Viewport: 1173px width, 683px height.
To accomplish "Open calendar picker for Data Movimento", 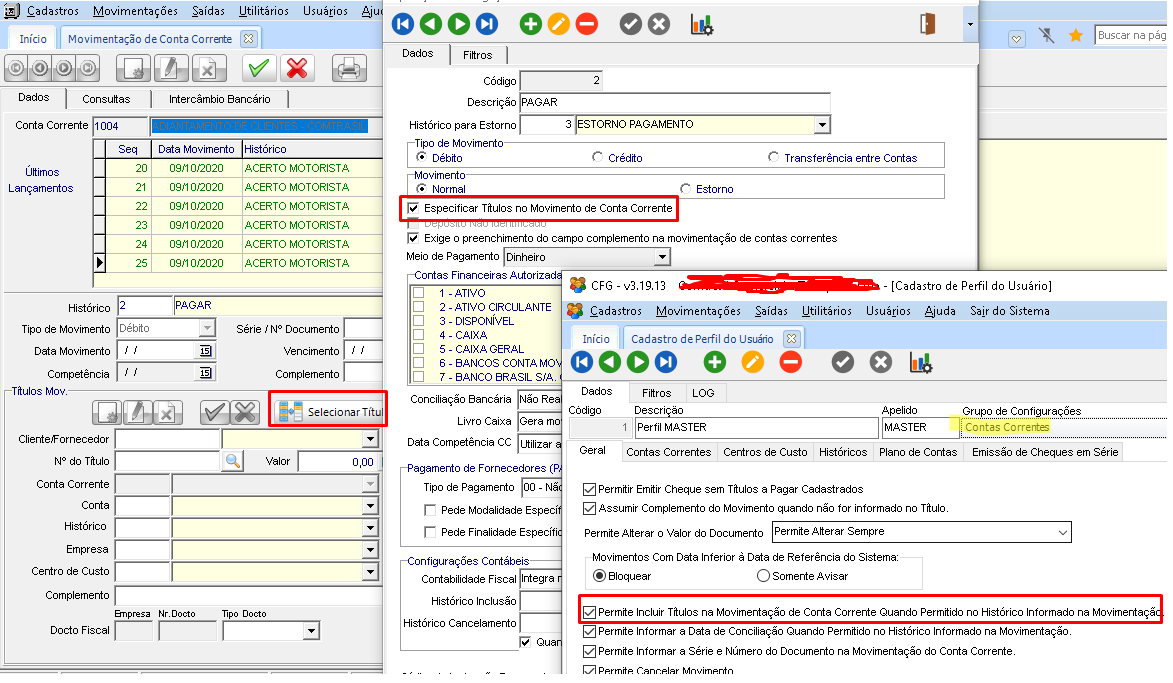I will click(205, 351).
